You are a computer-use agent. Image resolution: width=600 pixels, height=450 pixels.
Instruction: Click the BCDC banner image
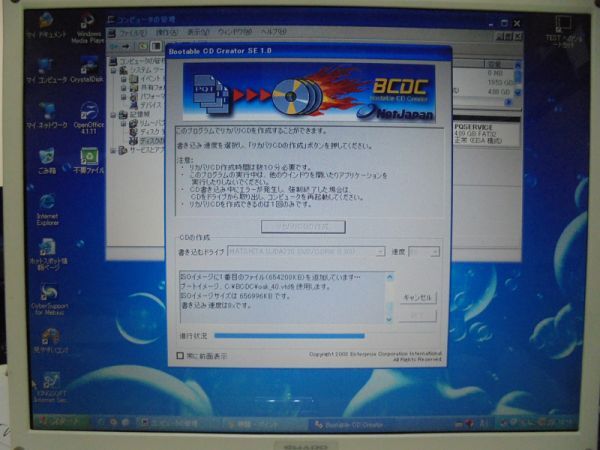309,92
